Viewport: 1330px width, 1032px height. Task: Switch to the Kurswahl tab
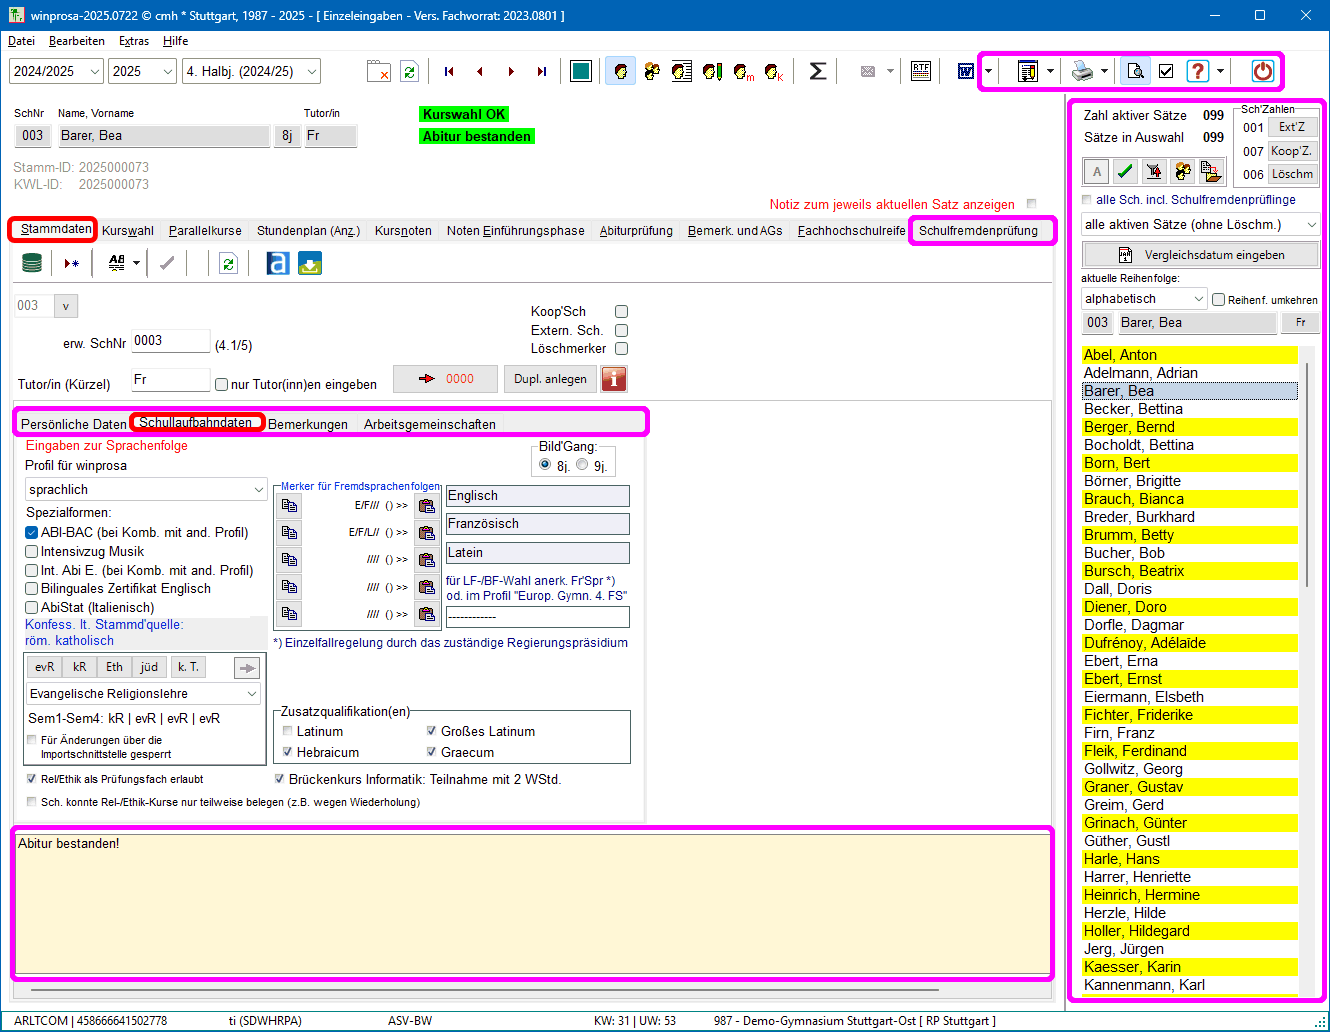tap(128, 231)
